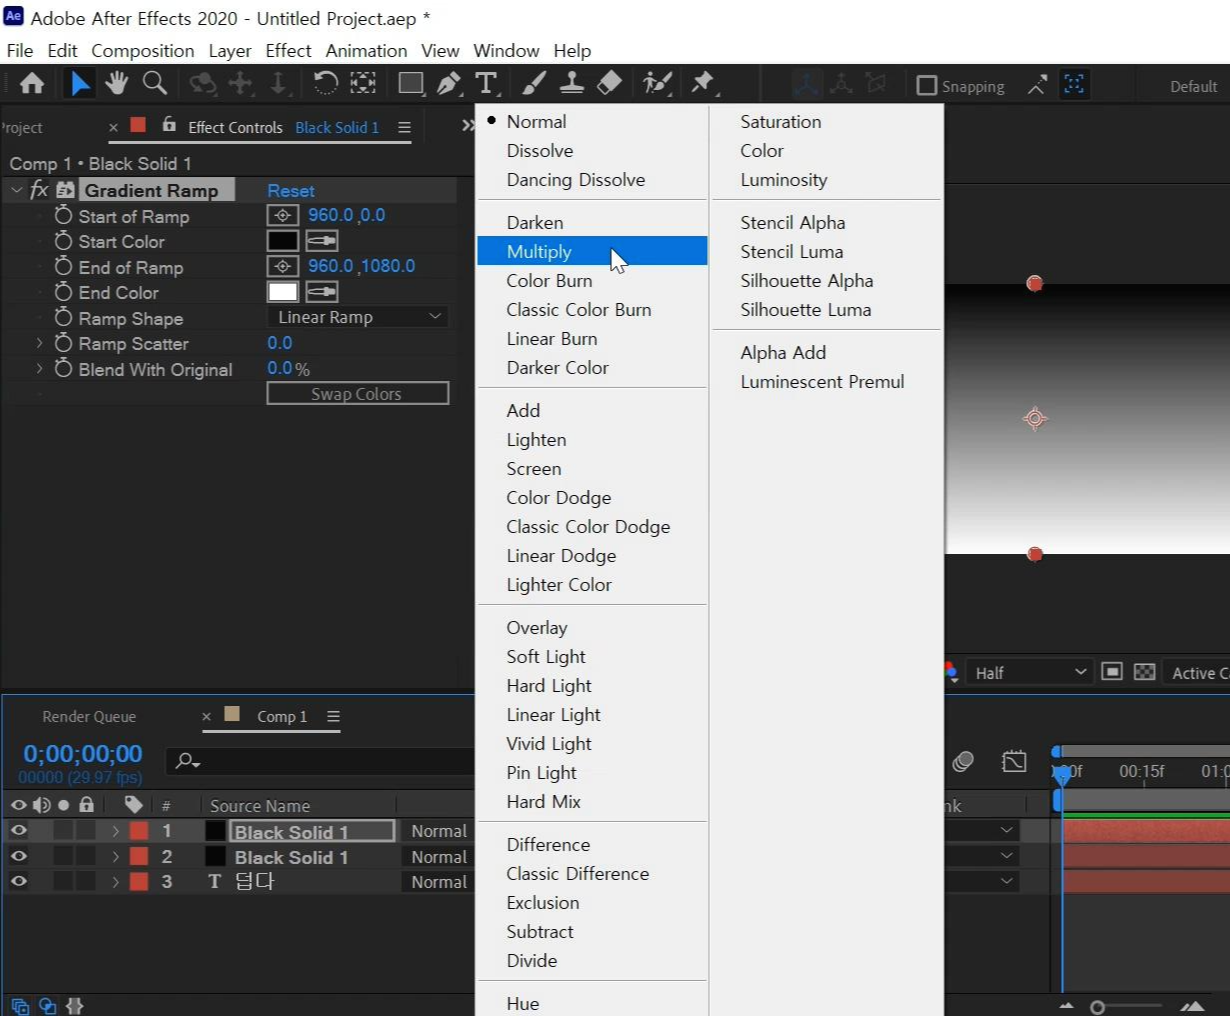Screen dimensions: 1230x1016
Task: Switch to Render Queue tab
Action: (x=89, y=716)
